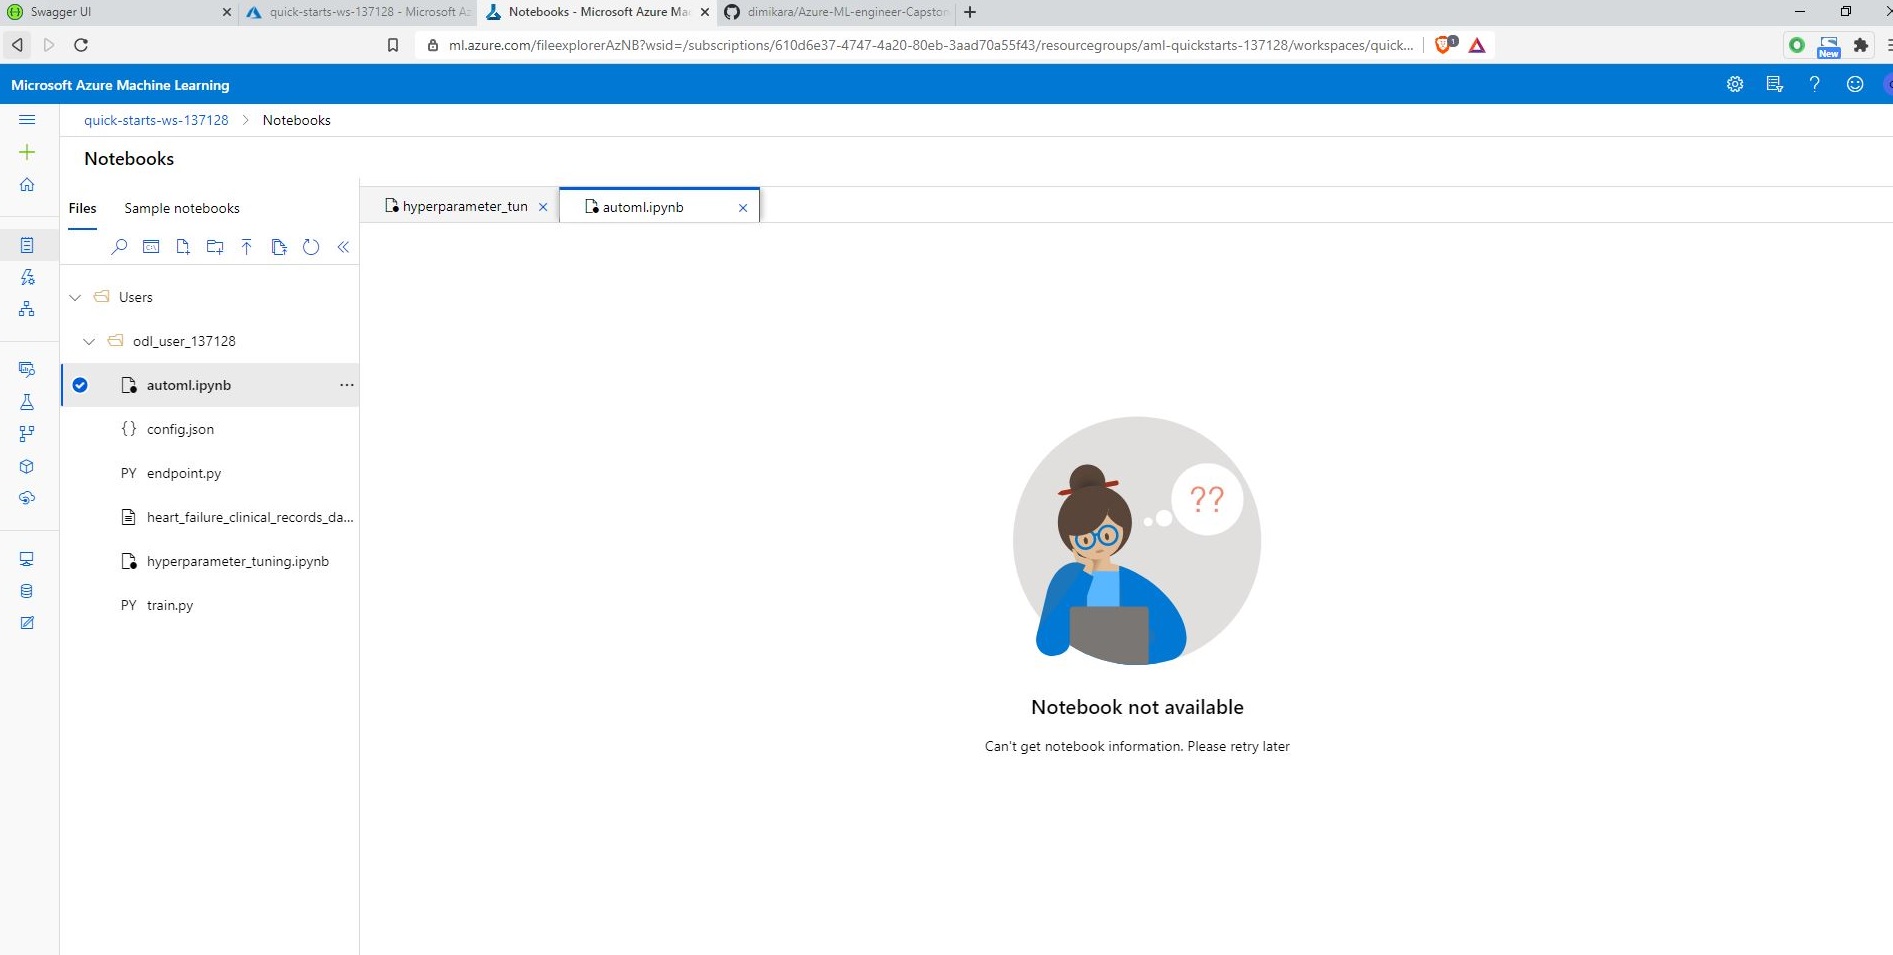Toggle the checkmark on automl.ipynb file
Screen dimensions: 1893x955
(80, 385)
